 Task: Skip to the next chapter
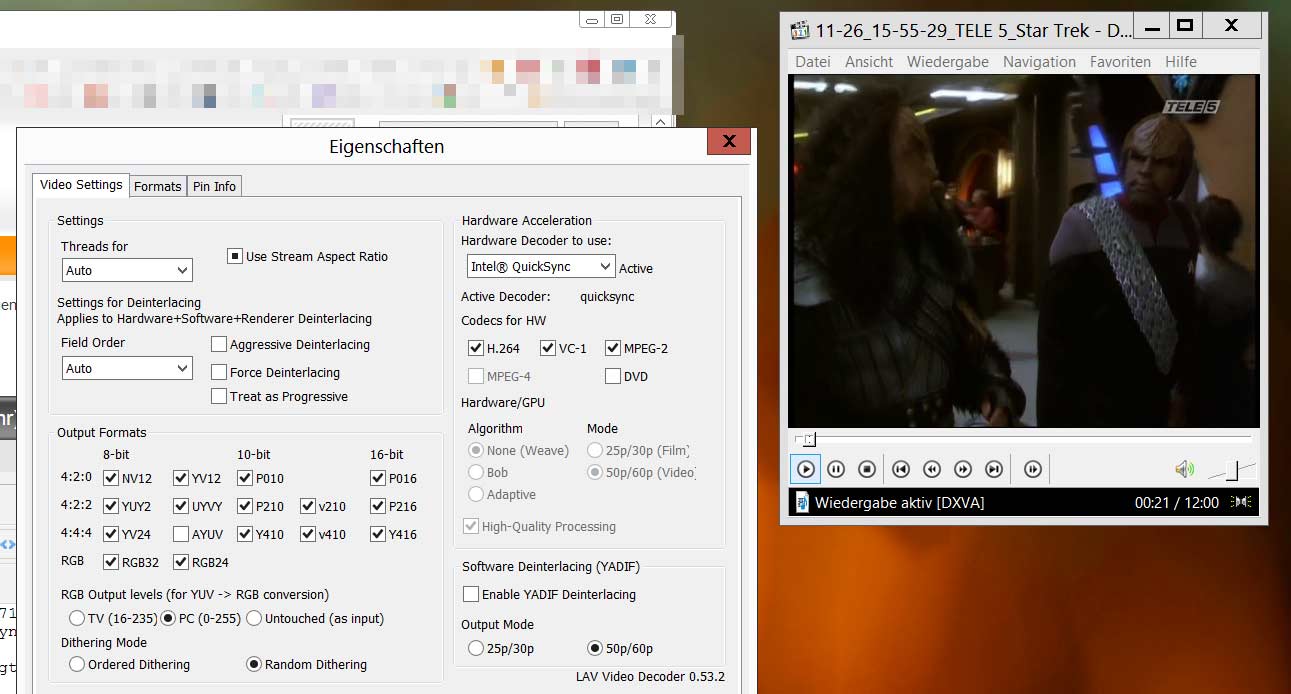pos(994,469)
